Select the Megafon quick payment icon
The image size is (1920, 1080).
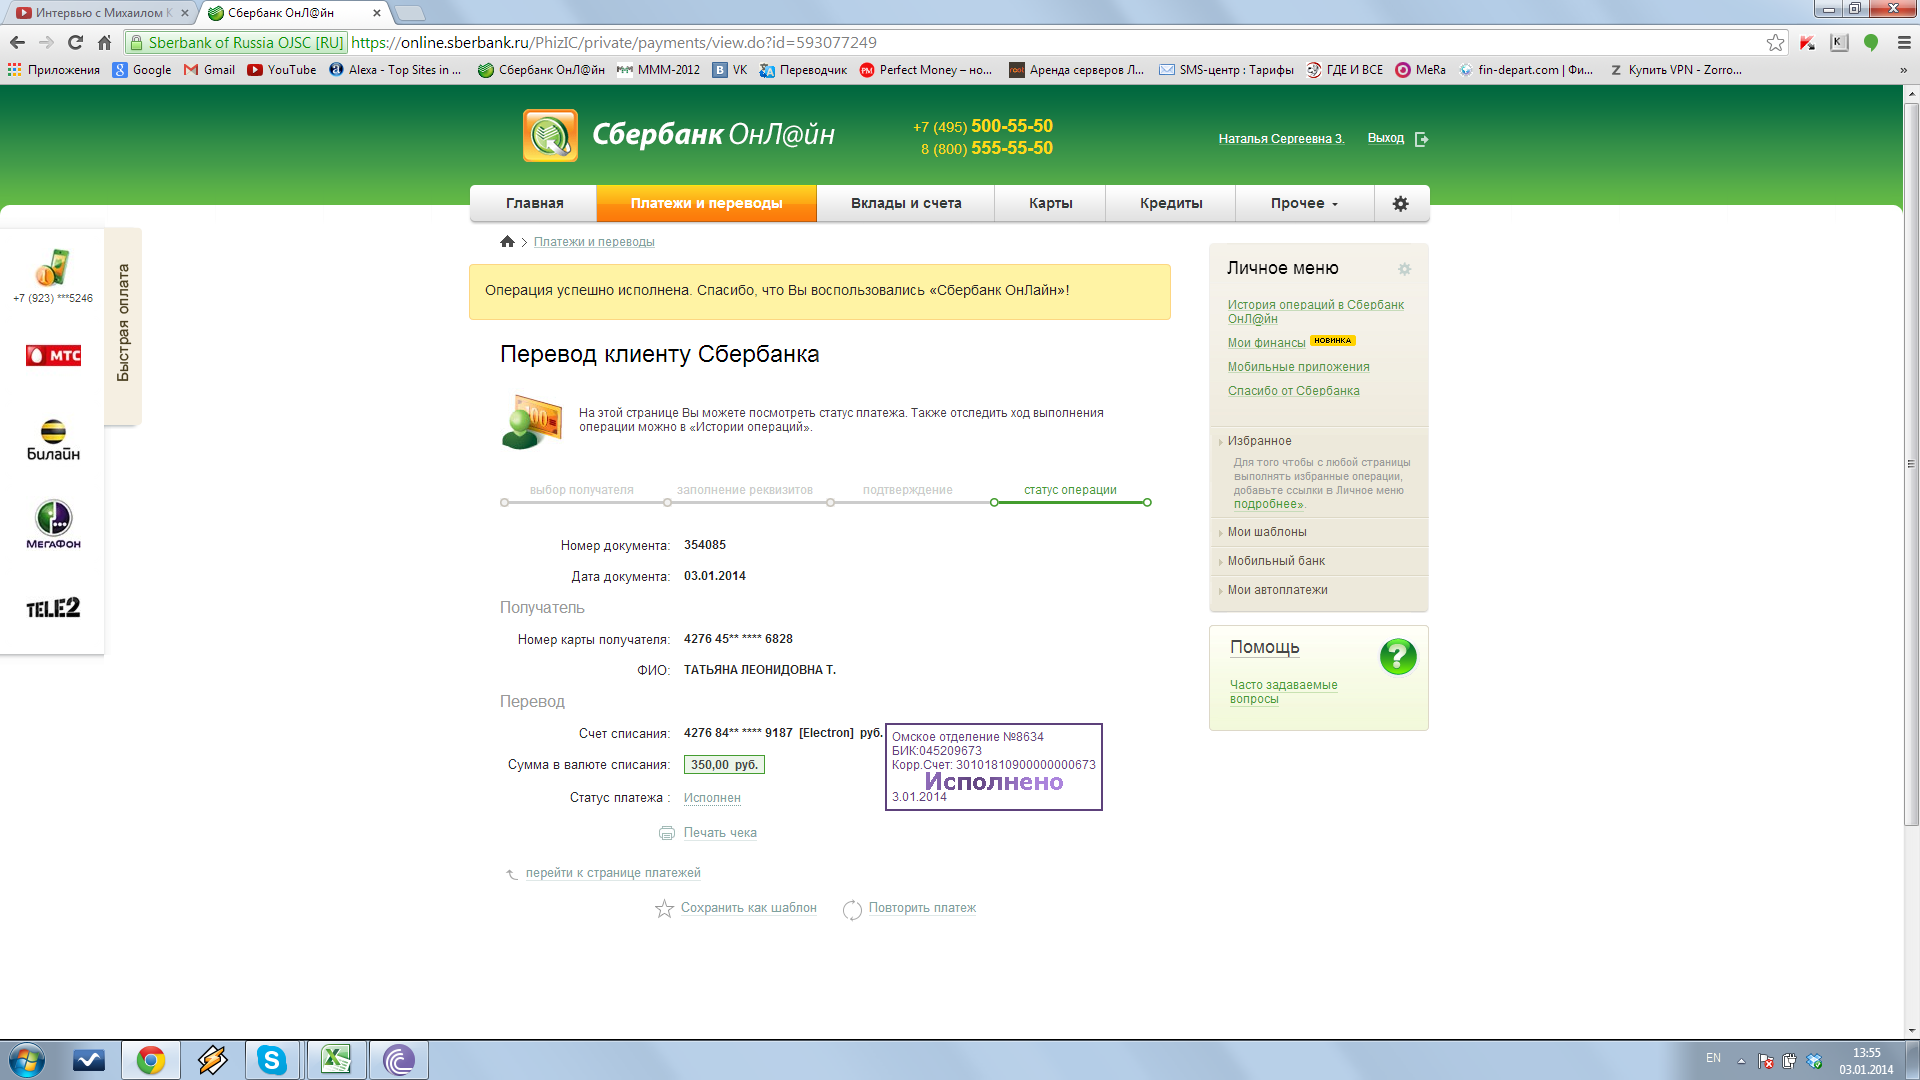(x=53, y=525)
